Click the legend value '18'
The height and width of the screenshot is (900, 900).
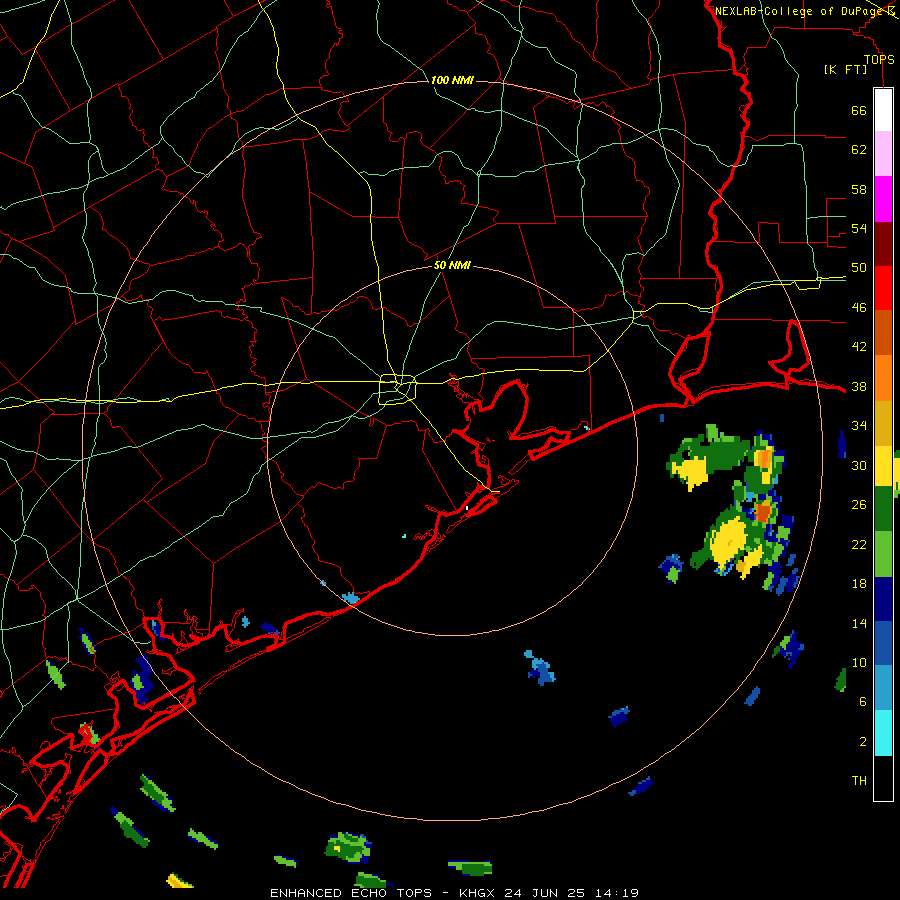click(859, 584)
